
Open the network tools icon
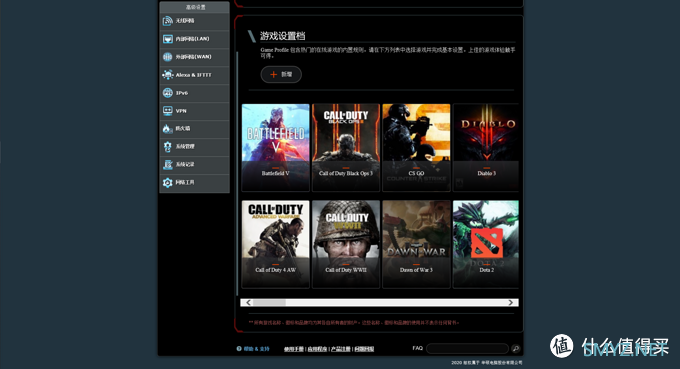point(167,183)
